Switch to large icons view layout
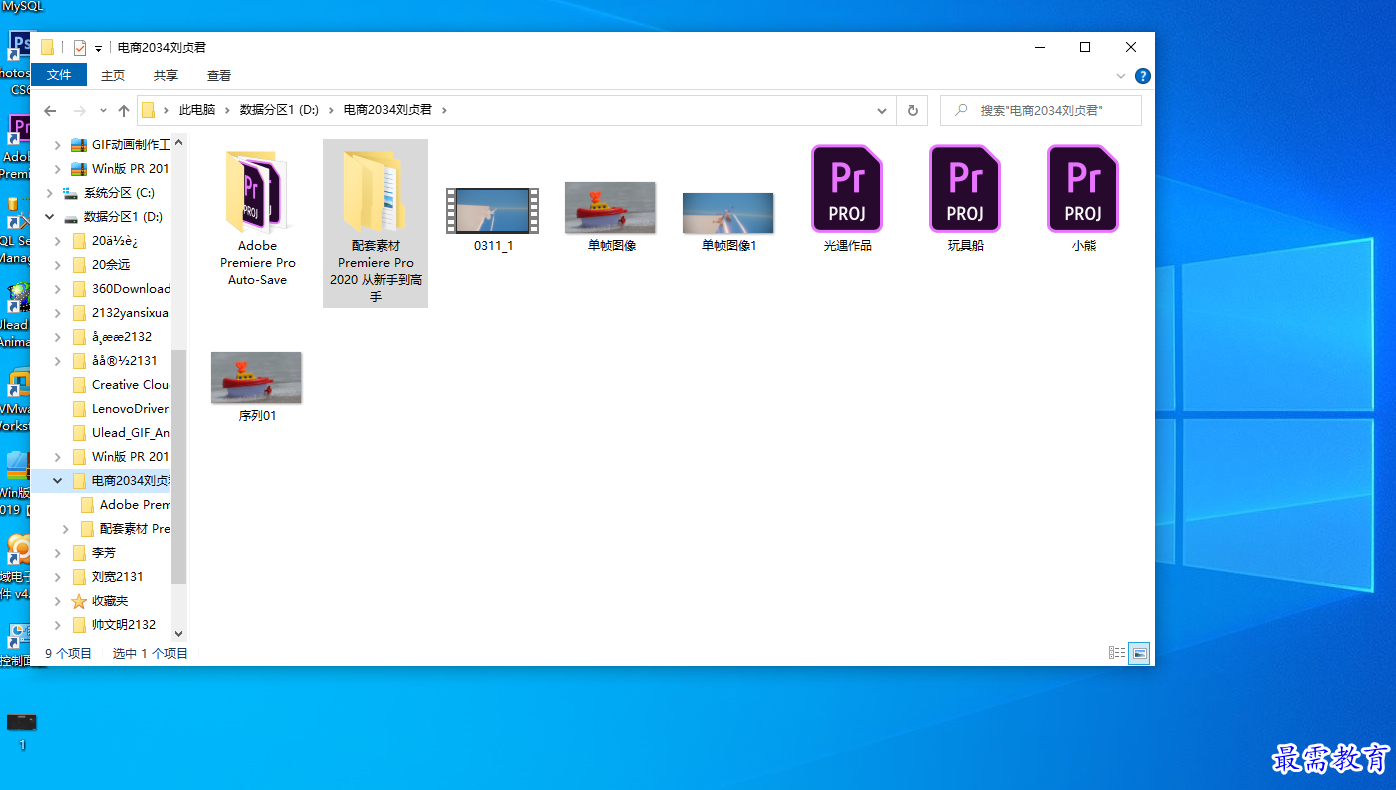This screenshot has height=790, width=1396. tap(1139, 653)
